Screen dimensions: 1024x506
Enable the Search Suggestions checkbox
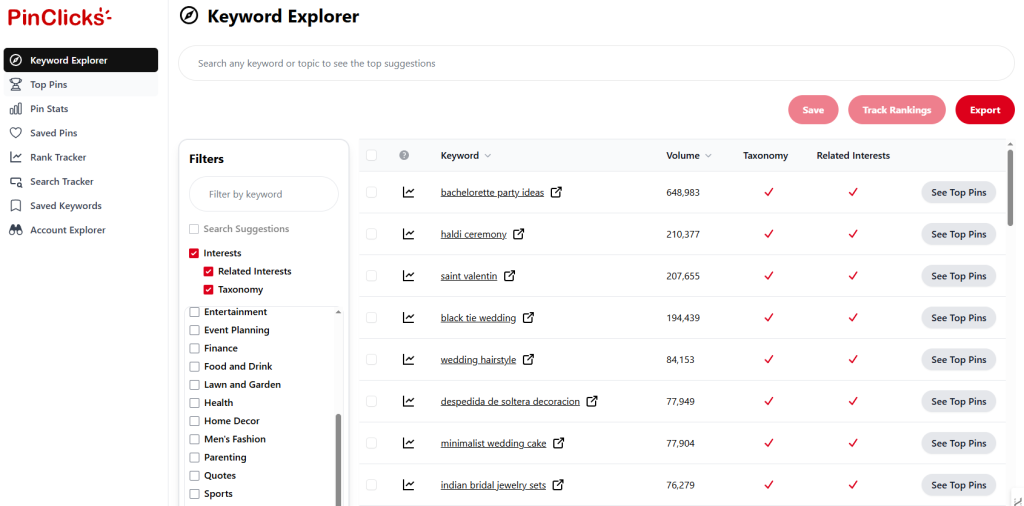194,229
